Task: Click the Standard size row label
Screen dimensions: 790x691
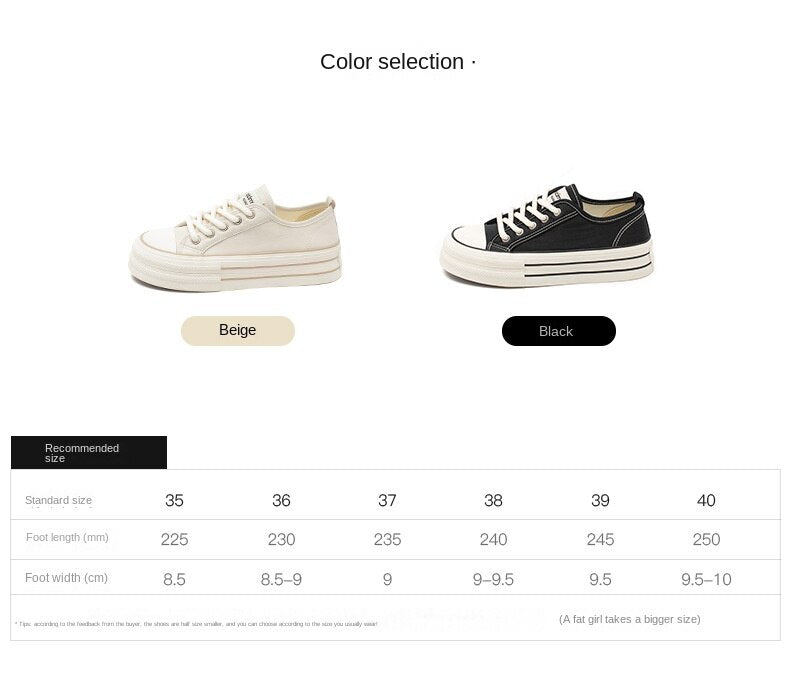Action: [58, 500]
